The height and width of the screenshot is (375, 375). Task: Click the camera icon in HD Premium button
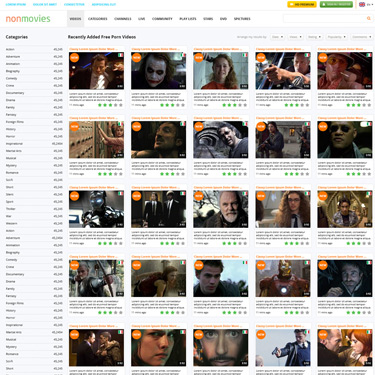pos(292,4)
